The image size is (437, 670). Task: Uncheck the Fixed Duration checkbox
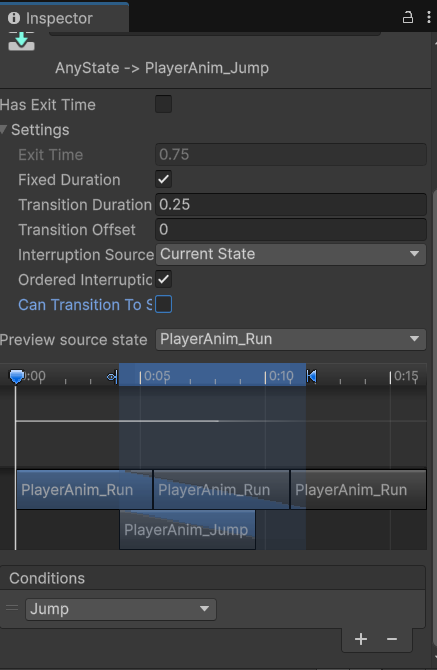pyautogui.click(x=164, y=179)
